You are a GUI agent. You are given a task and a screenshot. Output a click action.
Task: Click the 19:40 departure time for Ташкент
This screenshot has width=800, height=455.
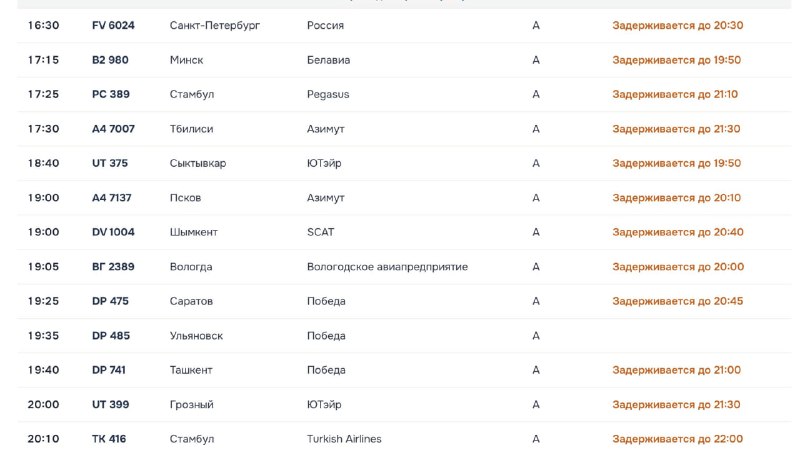coord(43,370)
